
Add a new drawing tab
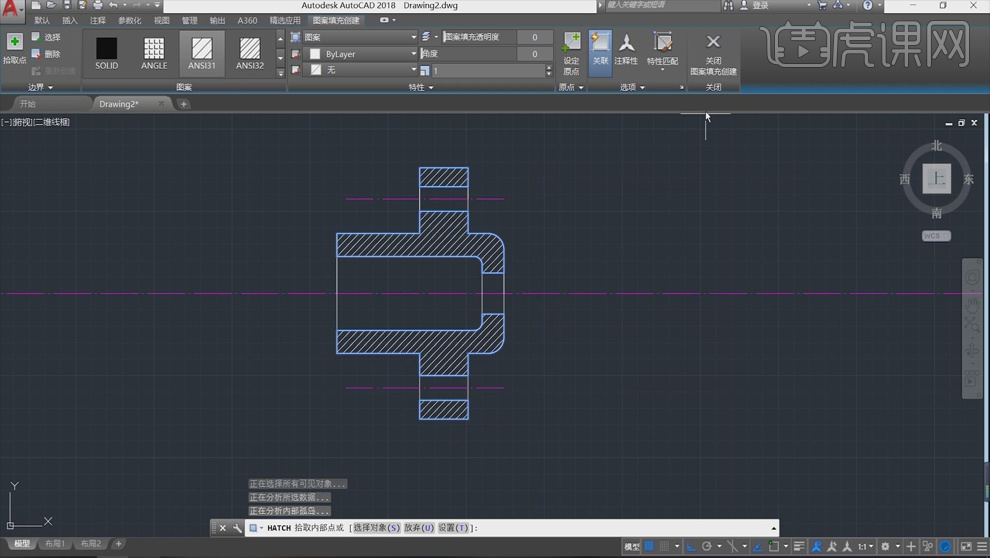[183, 104]
